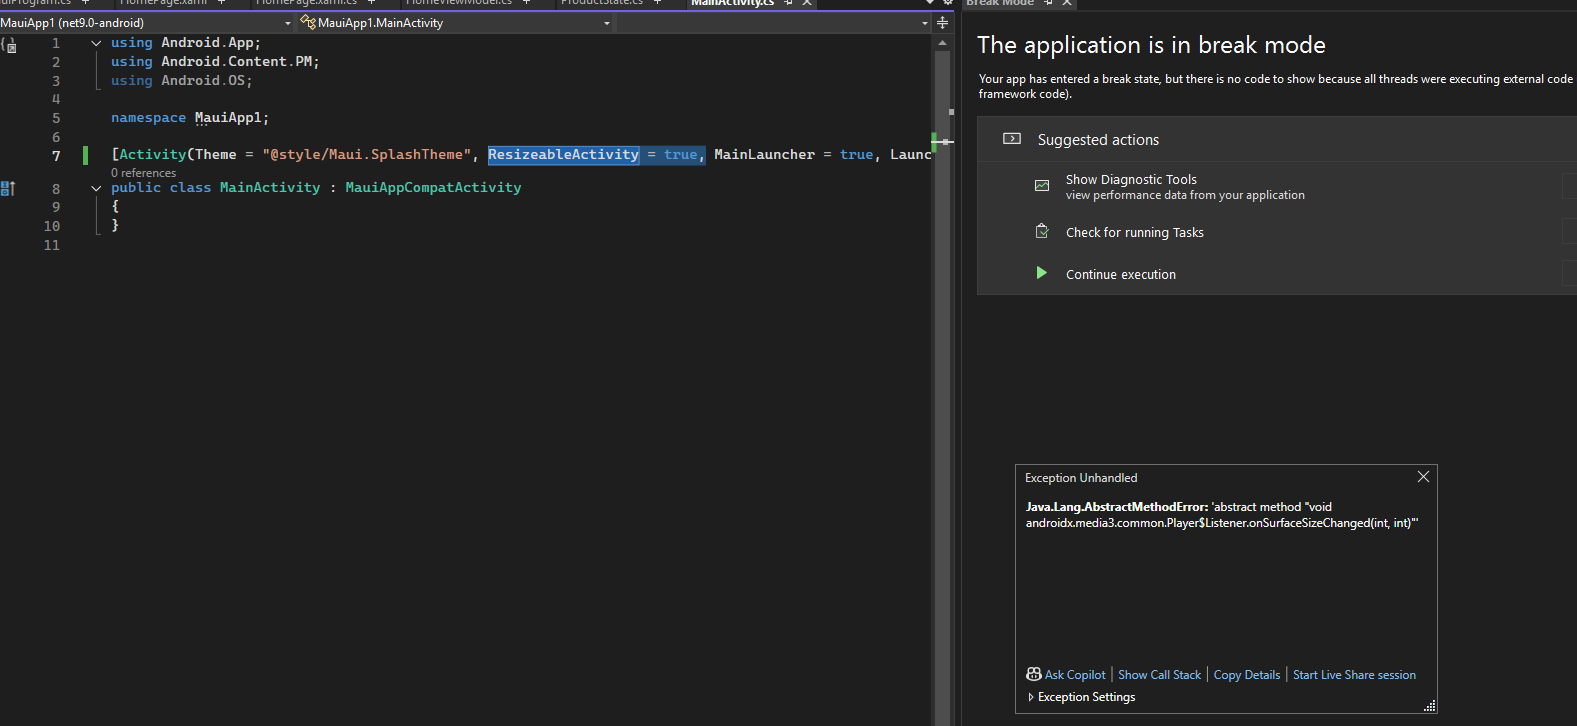Close the Exception Unhandled popup

1423,477
